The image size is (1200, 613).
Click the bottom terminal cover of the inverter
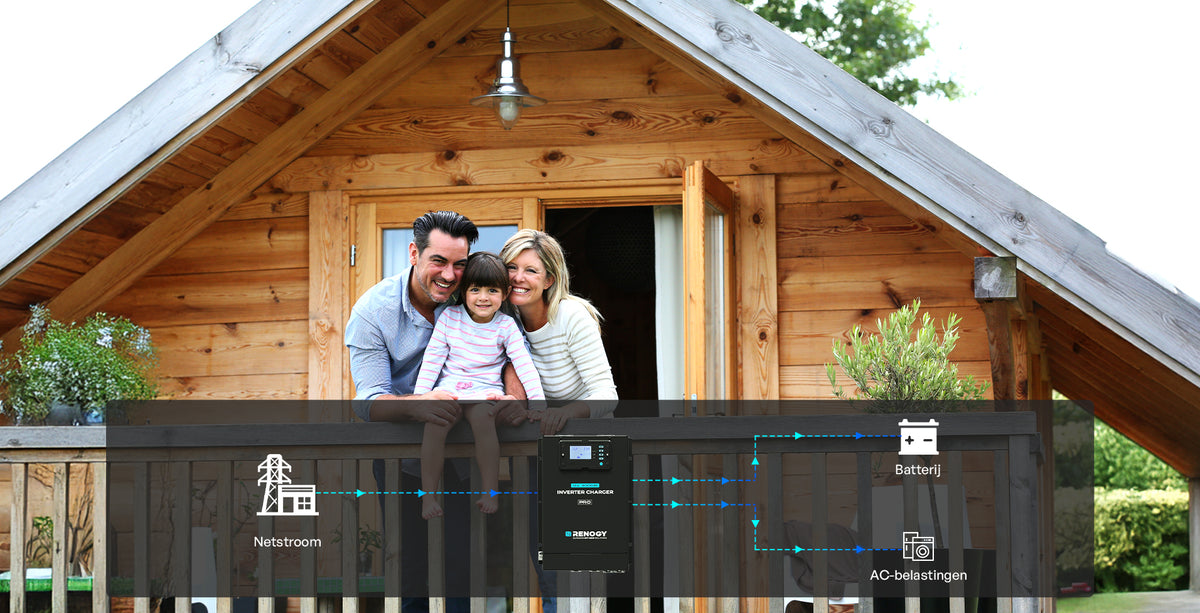(585, 556)
